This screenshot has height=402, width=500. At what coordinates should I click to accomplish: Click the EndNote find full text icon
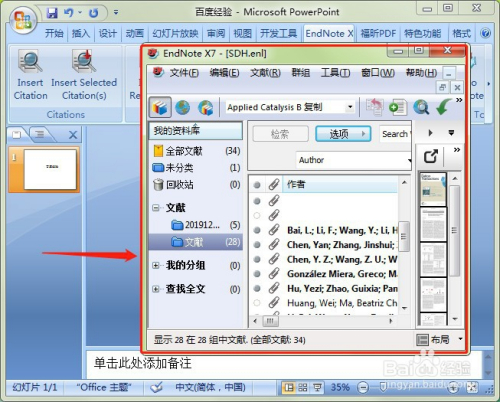421,107
